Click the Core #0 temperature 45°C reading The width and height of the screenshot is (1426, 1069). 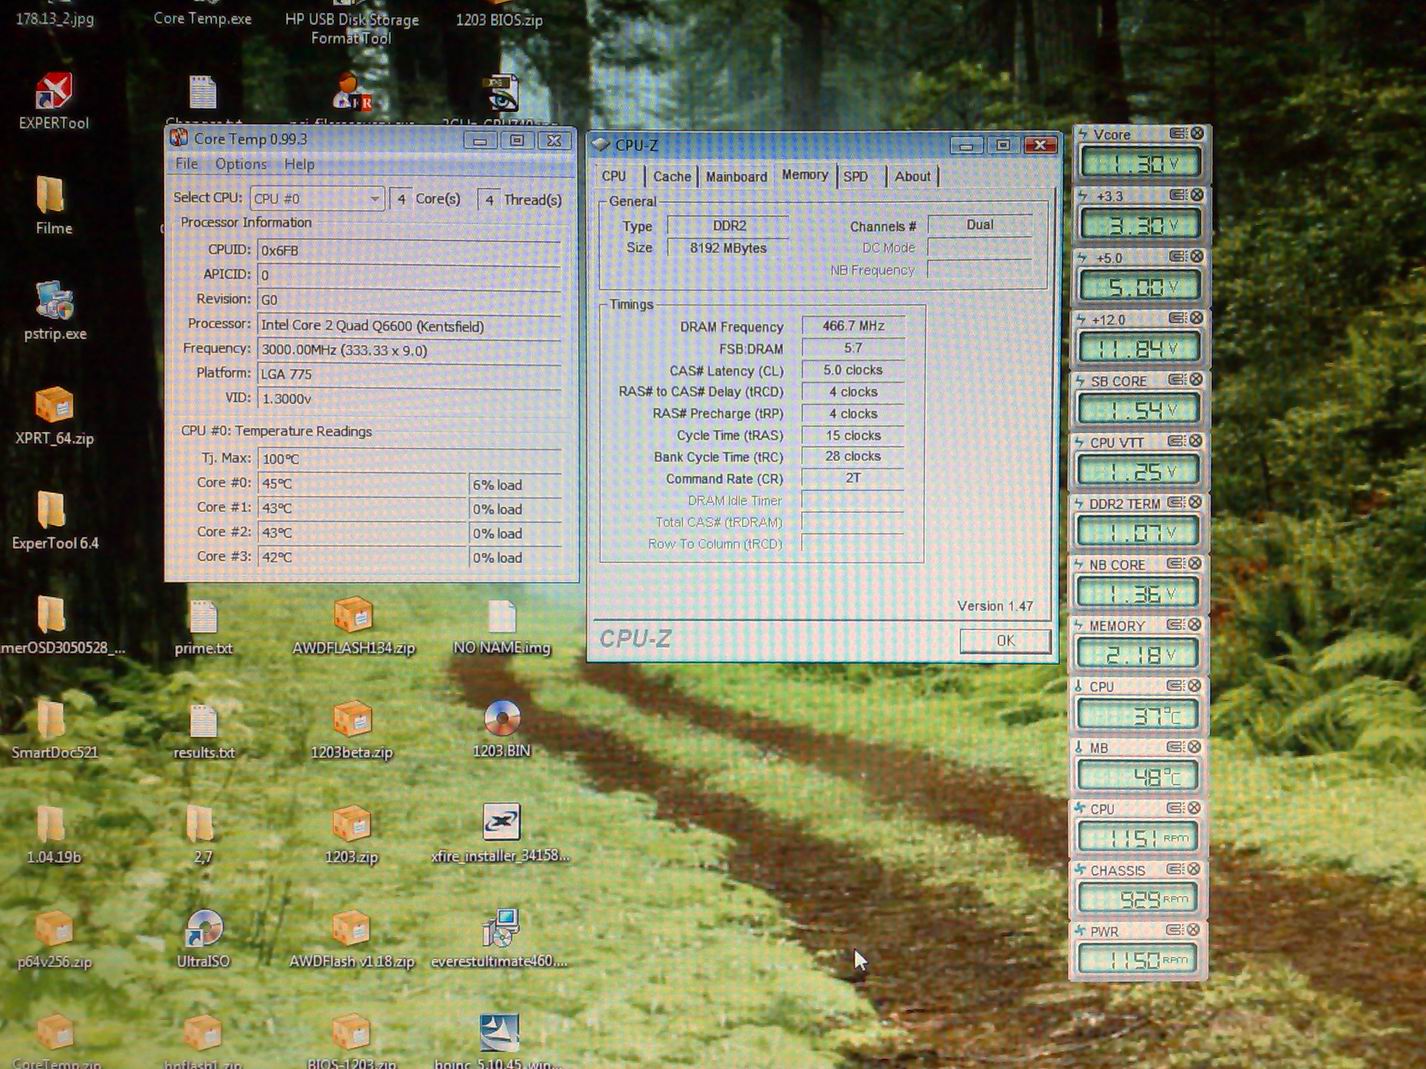(x=362, y=484)
